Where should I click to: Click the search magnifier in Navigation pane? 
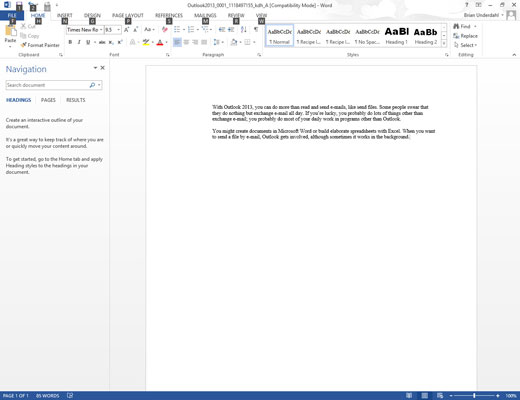tap(92, 85)
